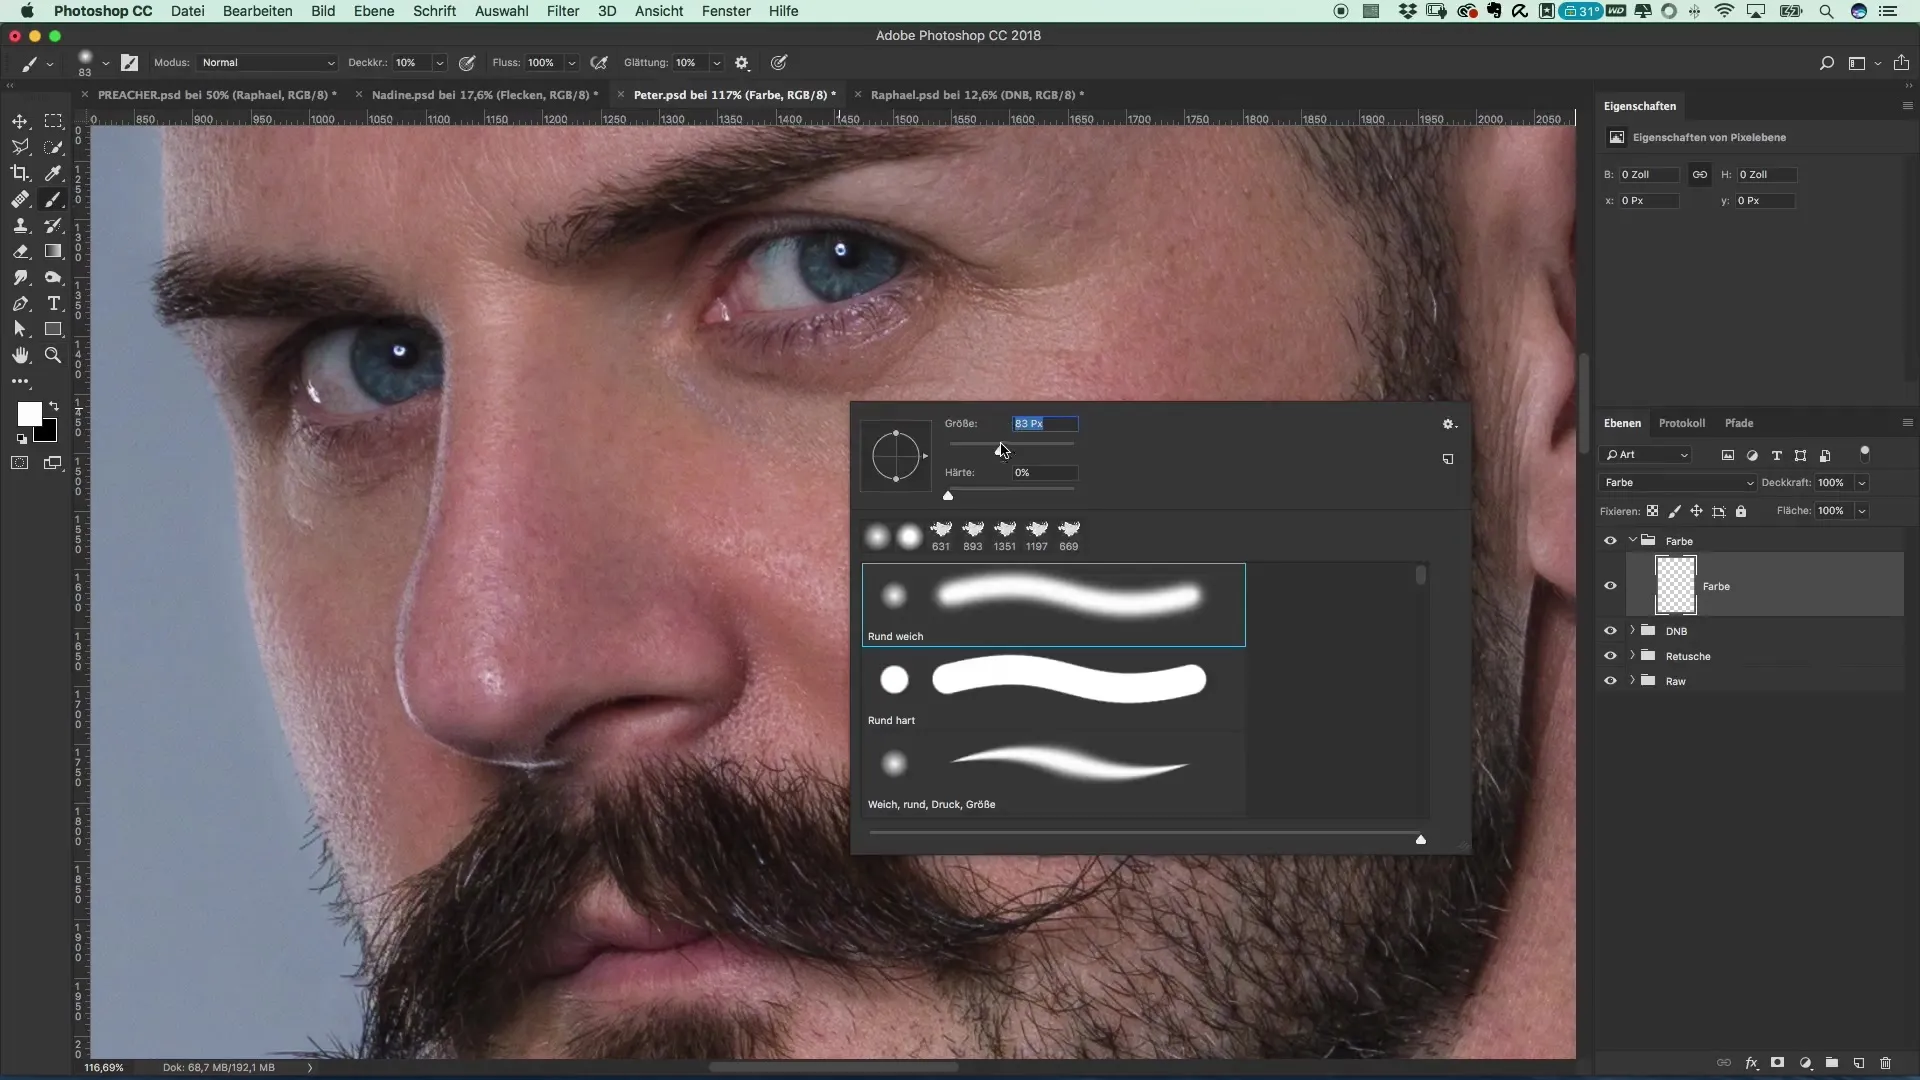1920x1080 pixels.
Task: Collapse the Farbe layer group
Action: click(1632, 541)
